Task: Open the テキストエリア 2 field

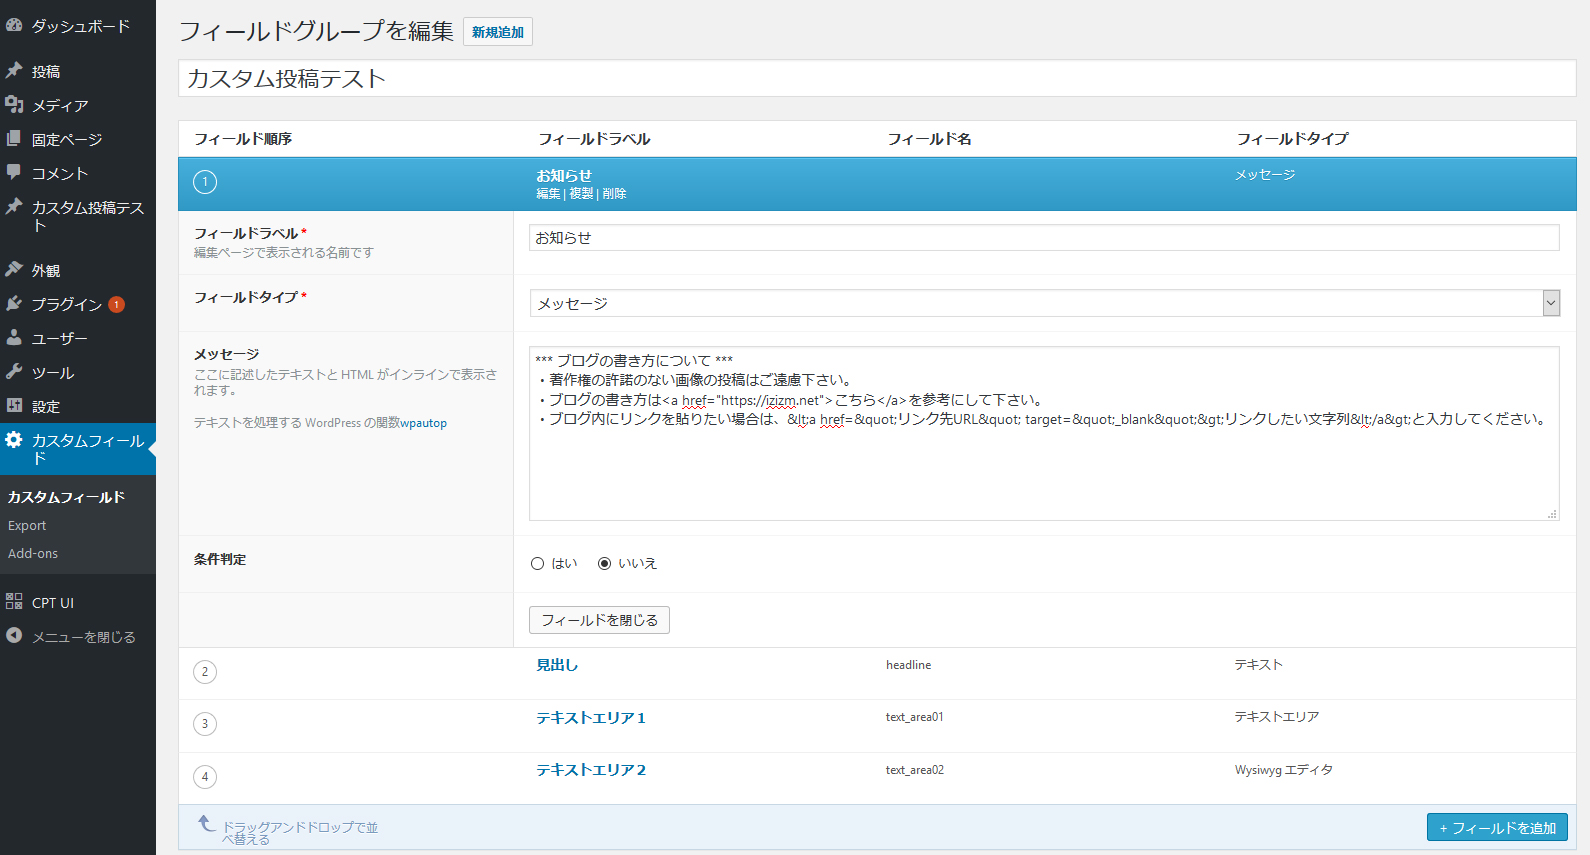Action: [x=591, y=770]
